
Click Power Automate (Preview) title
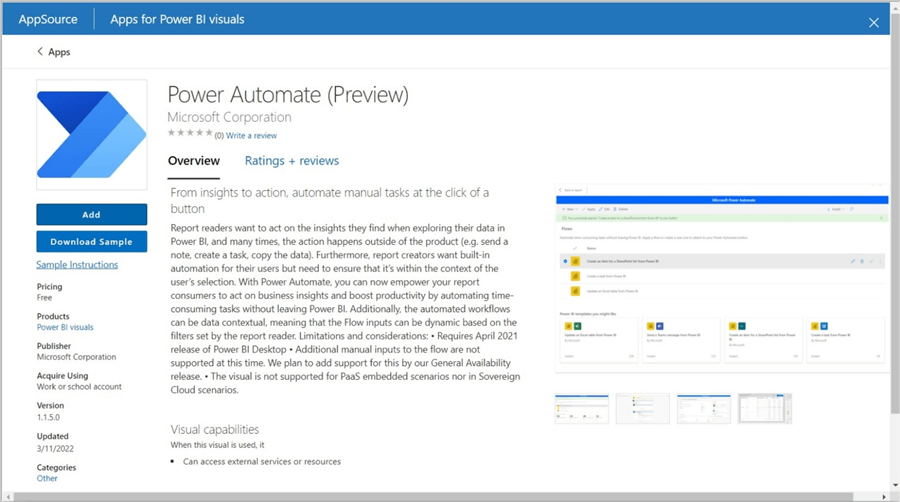tap(288, 95)
